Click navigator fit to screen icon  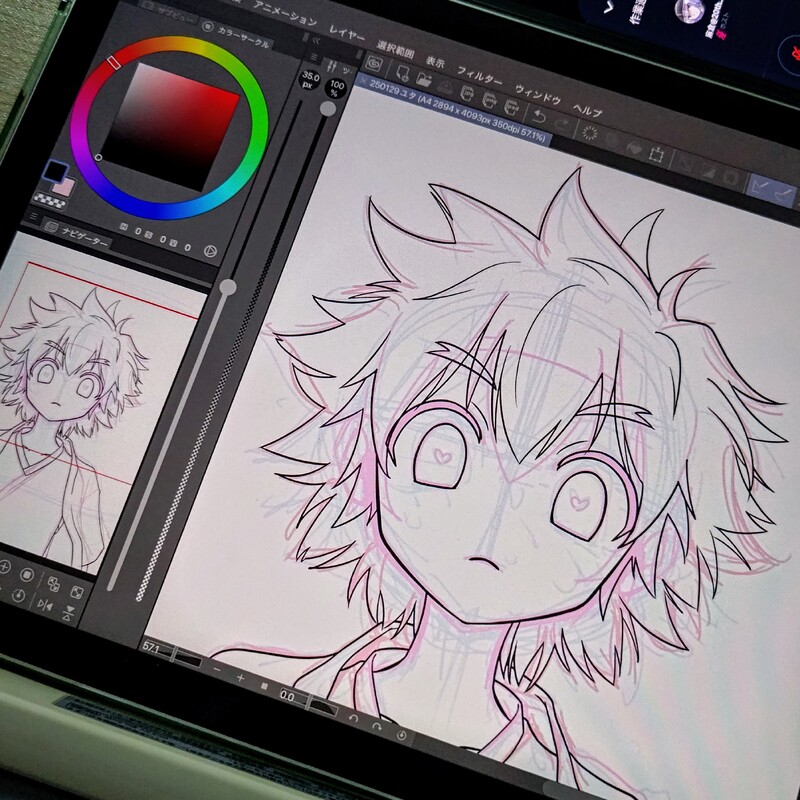(x=54, y=583)
